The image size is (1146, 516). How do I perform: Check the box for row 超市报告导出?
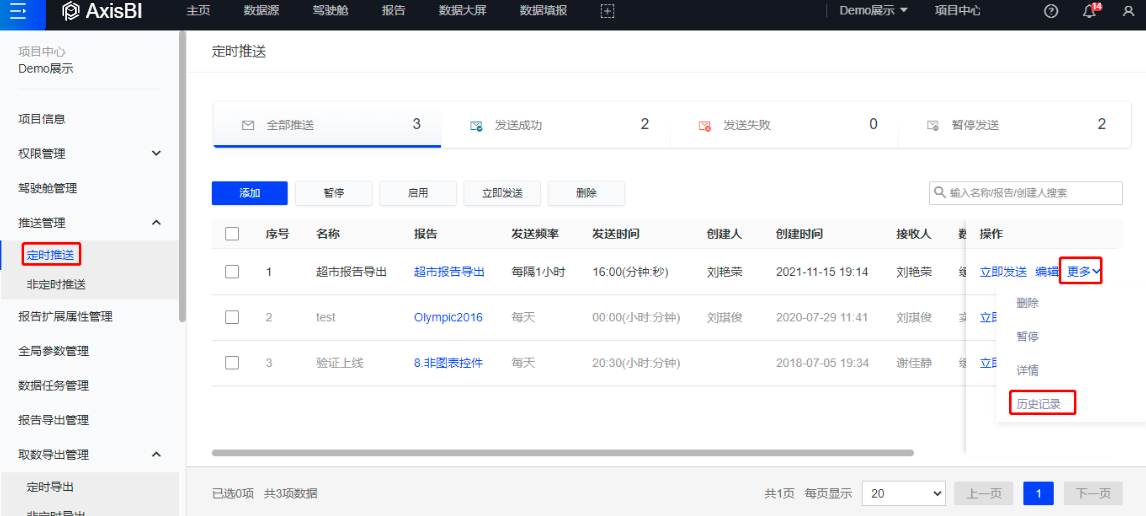[x=232, y=271]
